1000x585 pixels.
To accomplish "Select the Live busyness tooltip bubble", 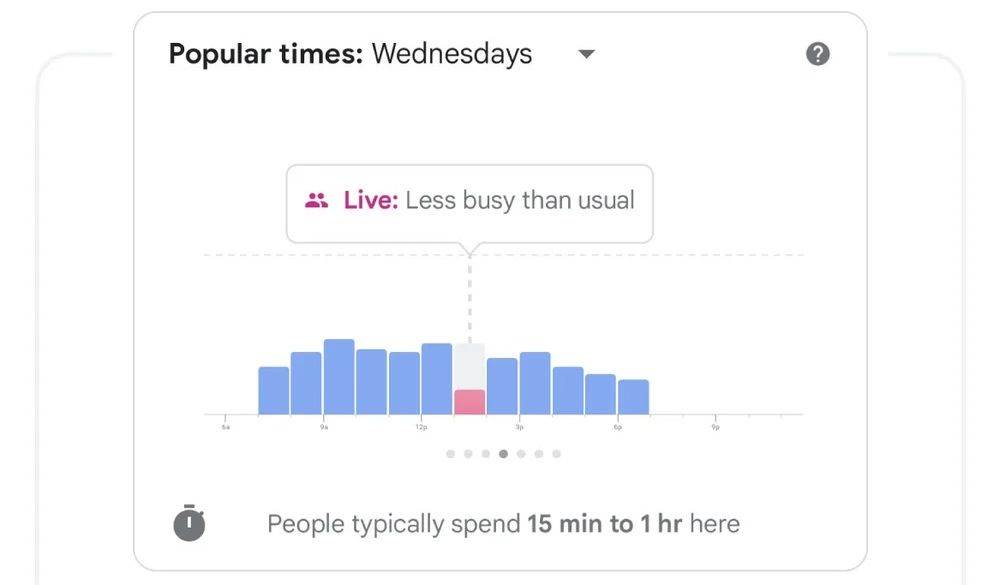I will click(470, 203).
